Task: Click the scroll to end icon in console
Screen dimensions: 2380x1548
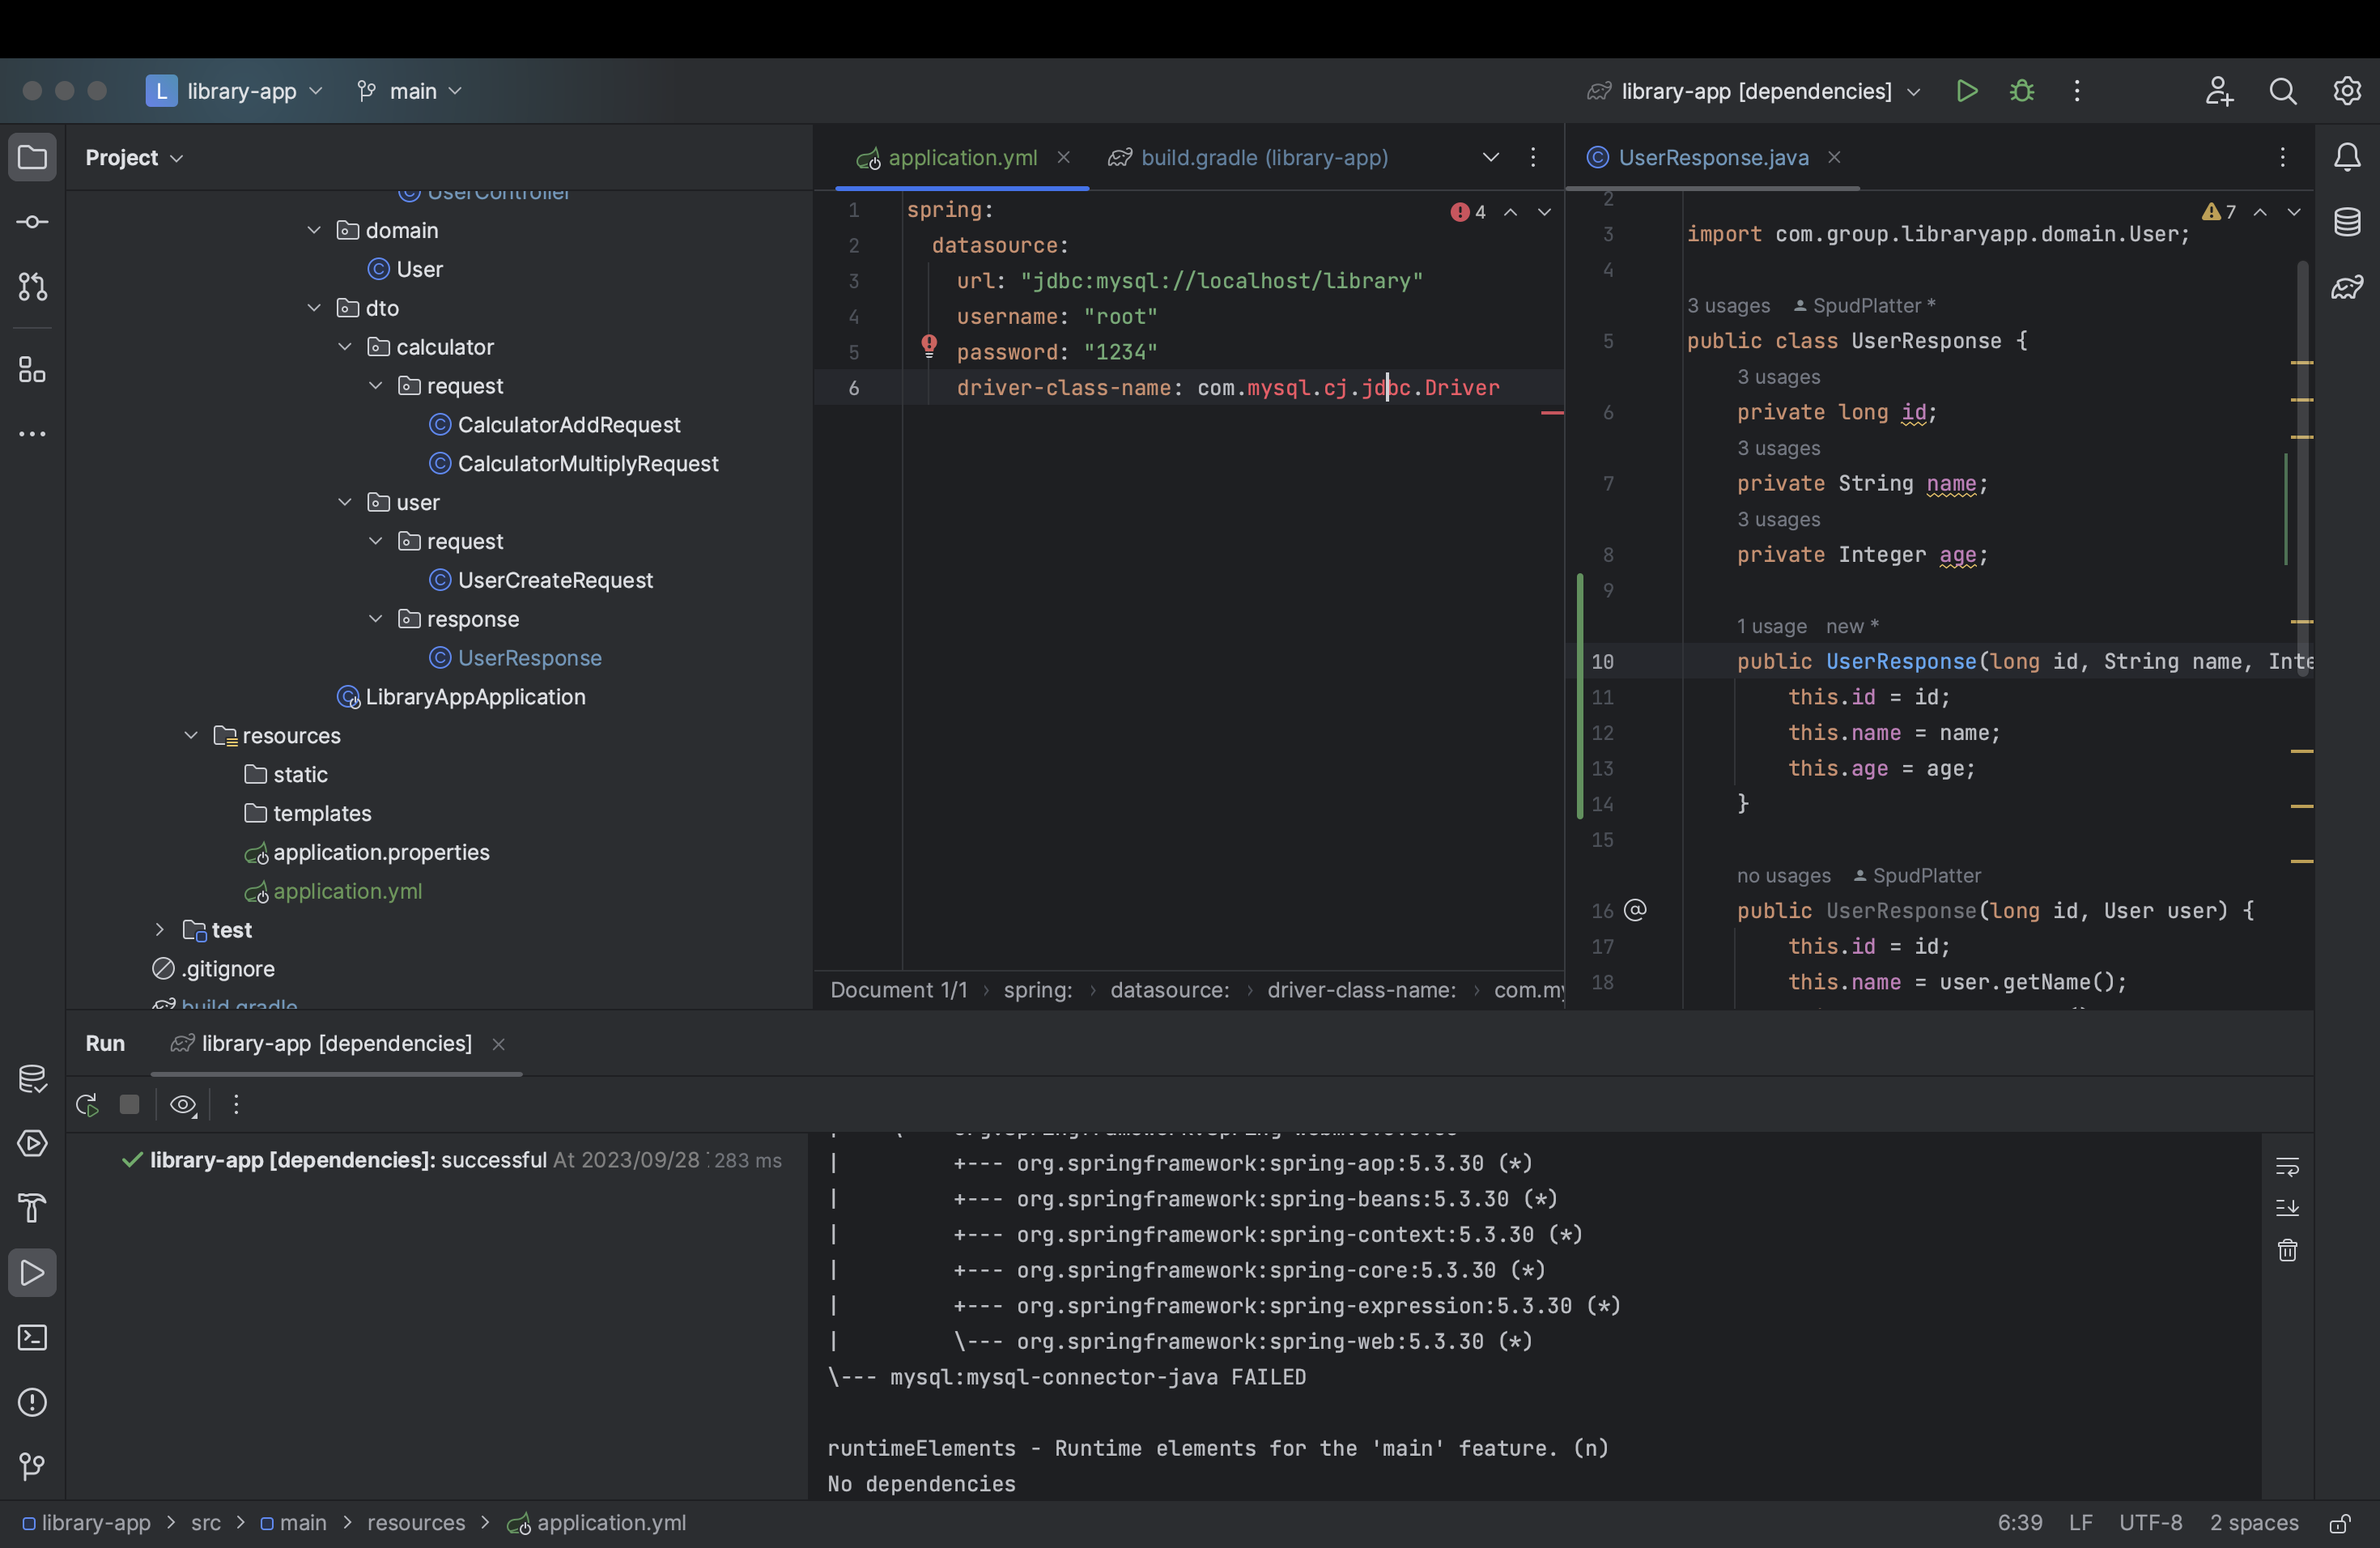Action: pos(2287,1208)
